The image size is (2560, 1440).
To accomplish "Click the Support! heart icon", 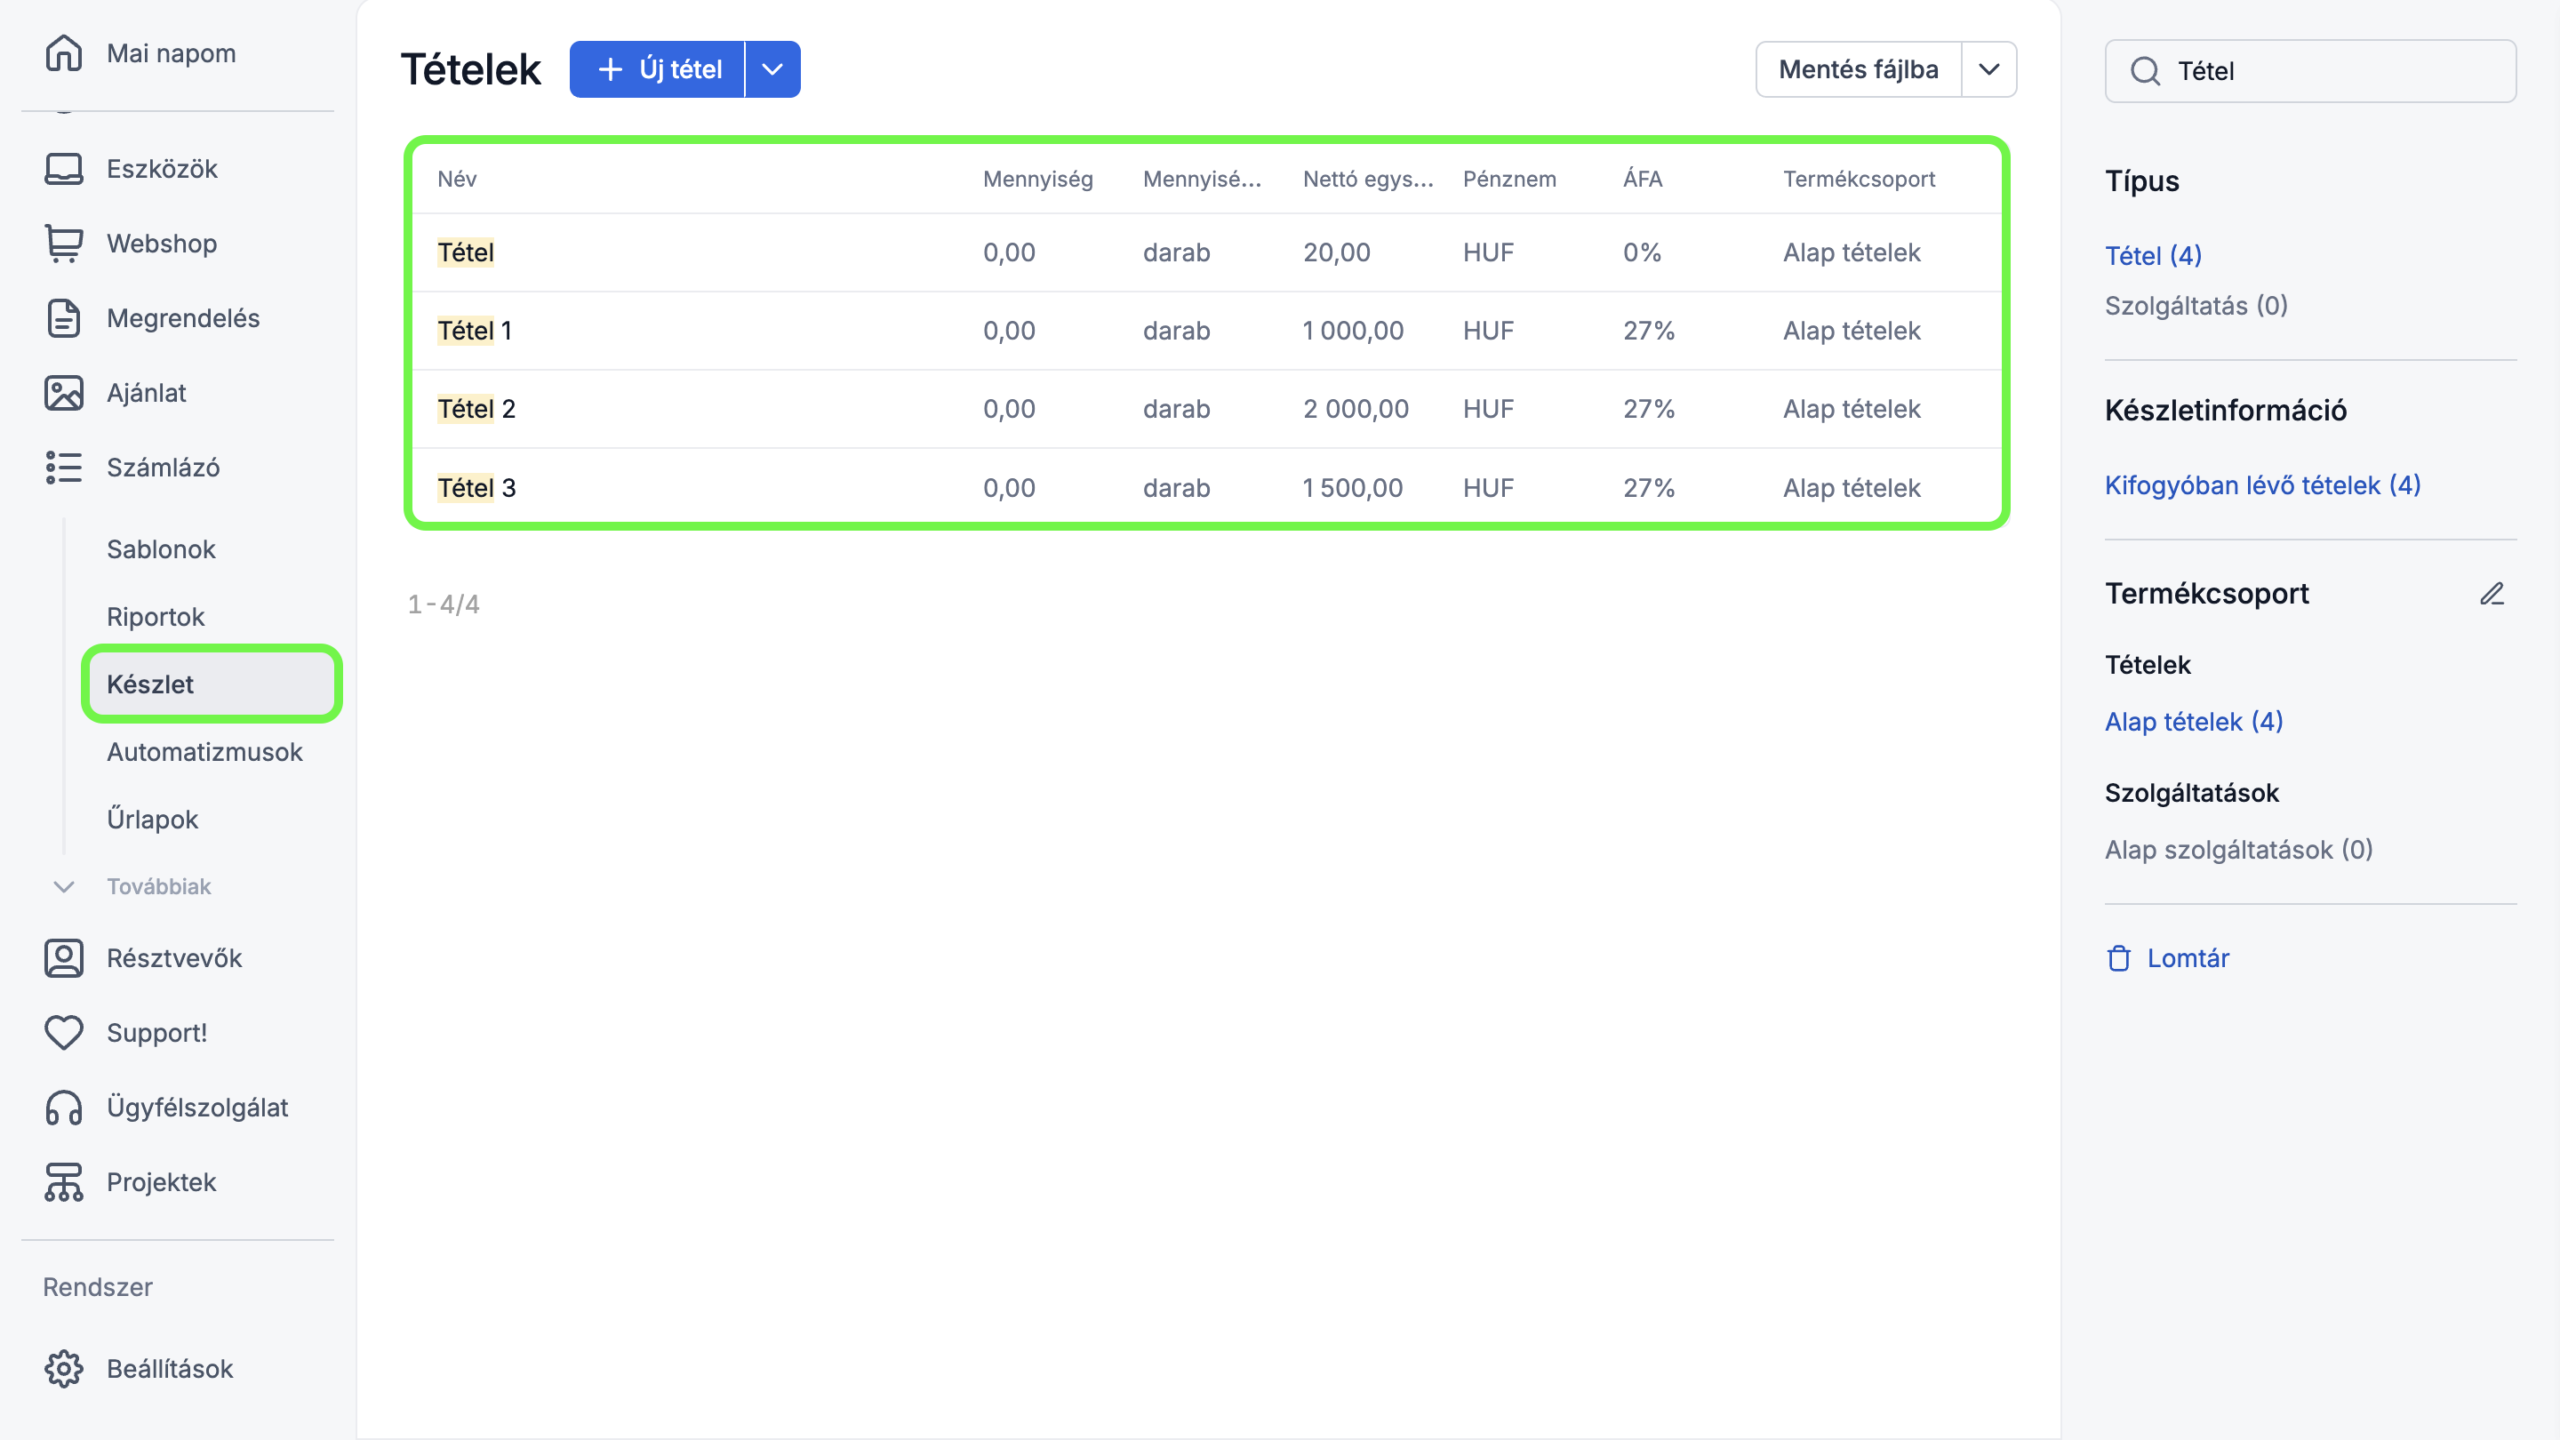I will [x=64, y=1033].
